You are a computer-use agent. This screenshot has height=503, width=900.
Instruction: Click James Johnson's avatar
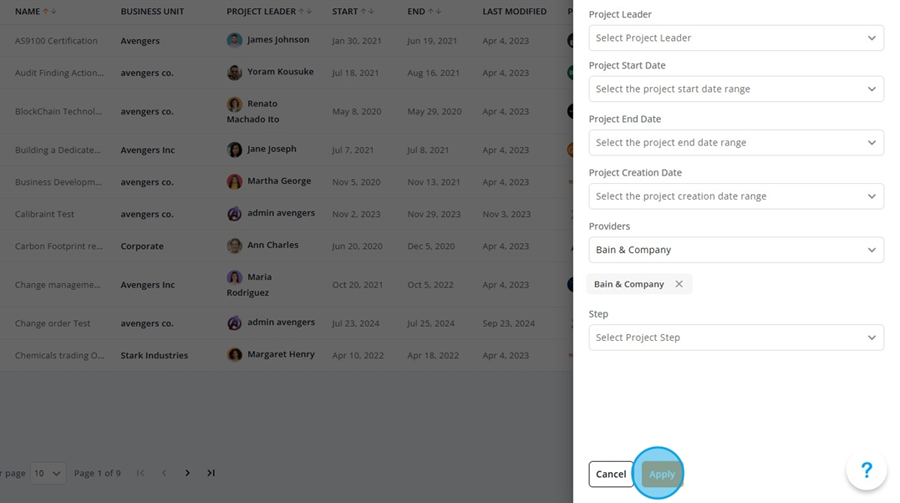tap(234, 40)
